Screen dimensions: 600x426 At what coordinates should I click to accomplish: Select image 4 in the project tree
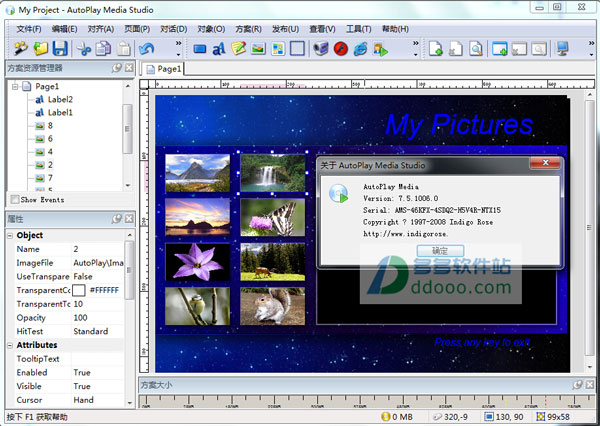(x=50, y=152)
